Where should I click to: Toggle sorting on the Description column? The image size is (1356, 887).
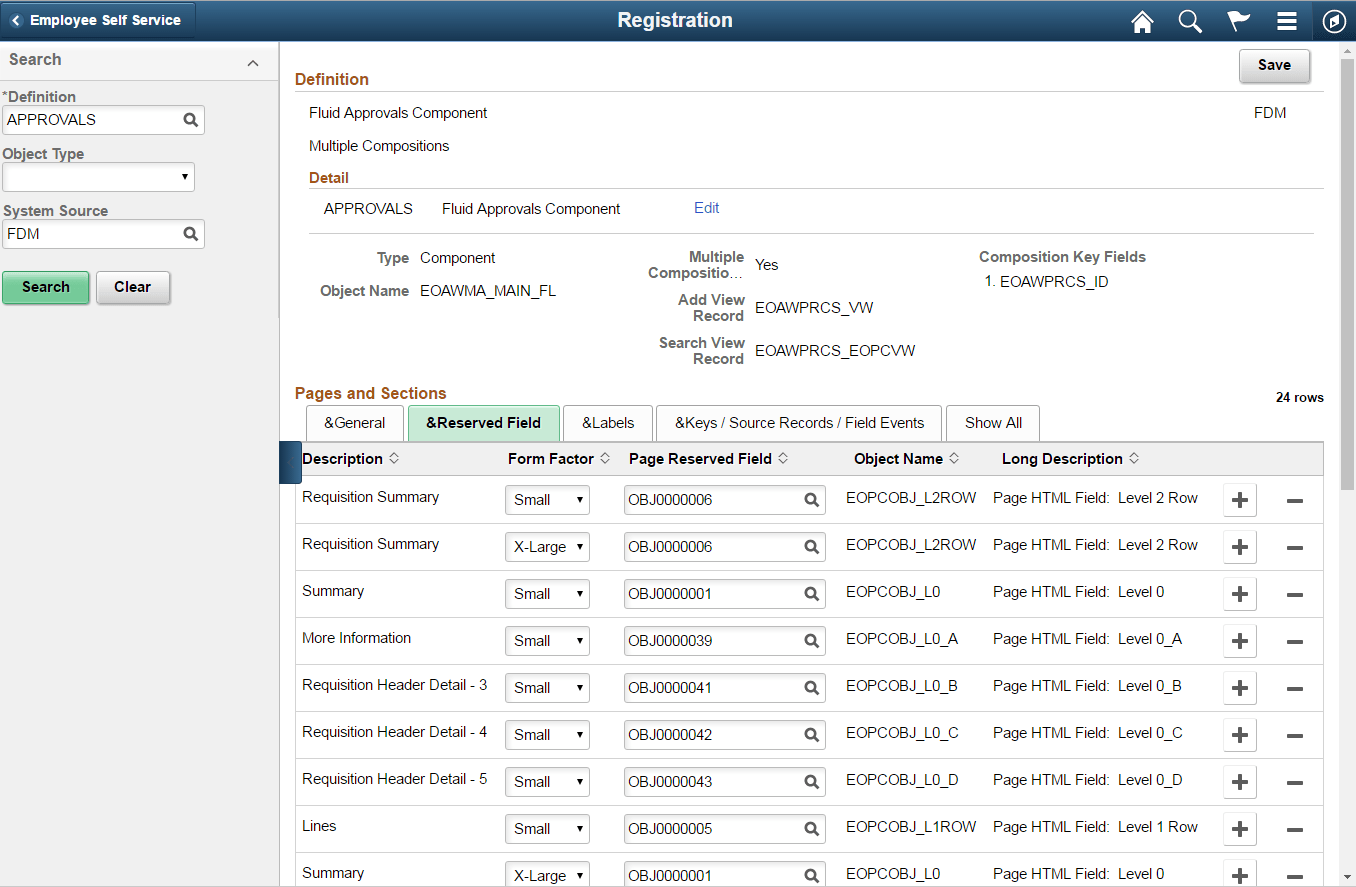391,458
